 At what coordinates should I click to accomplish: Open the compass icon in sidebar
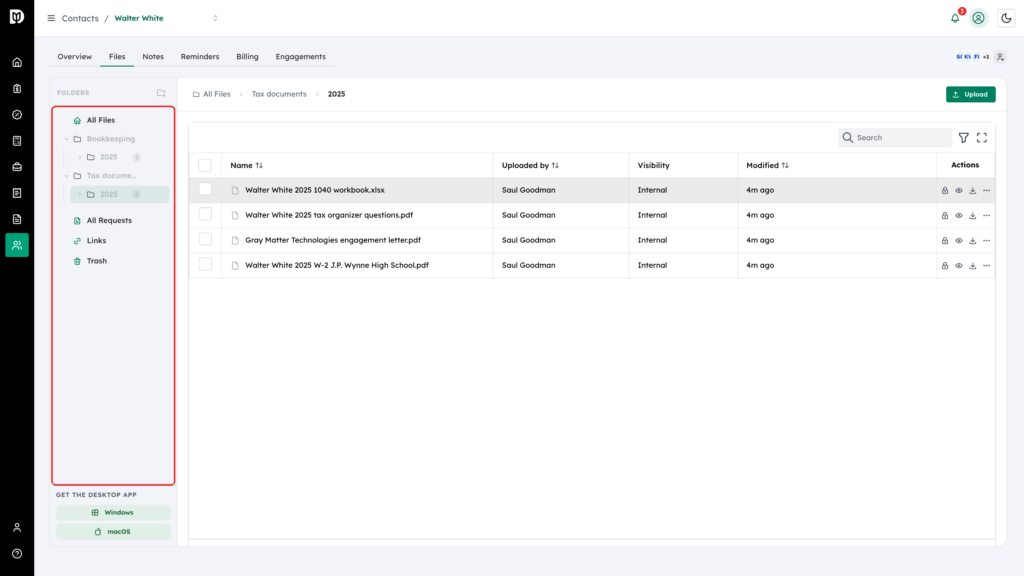pos(17,115)
